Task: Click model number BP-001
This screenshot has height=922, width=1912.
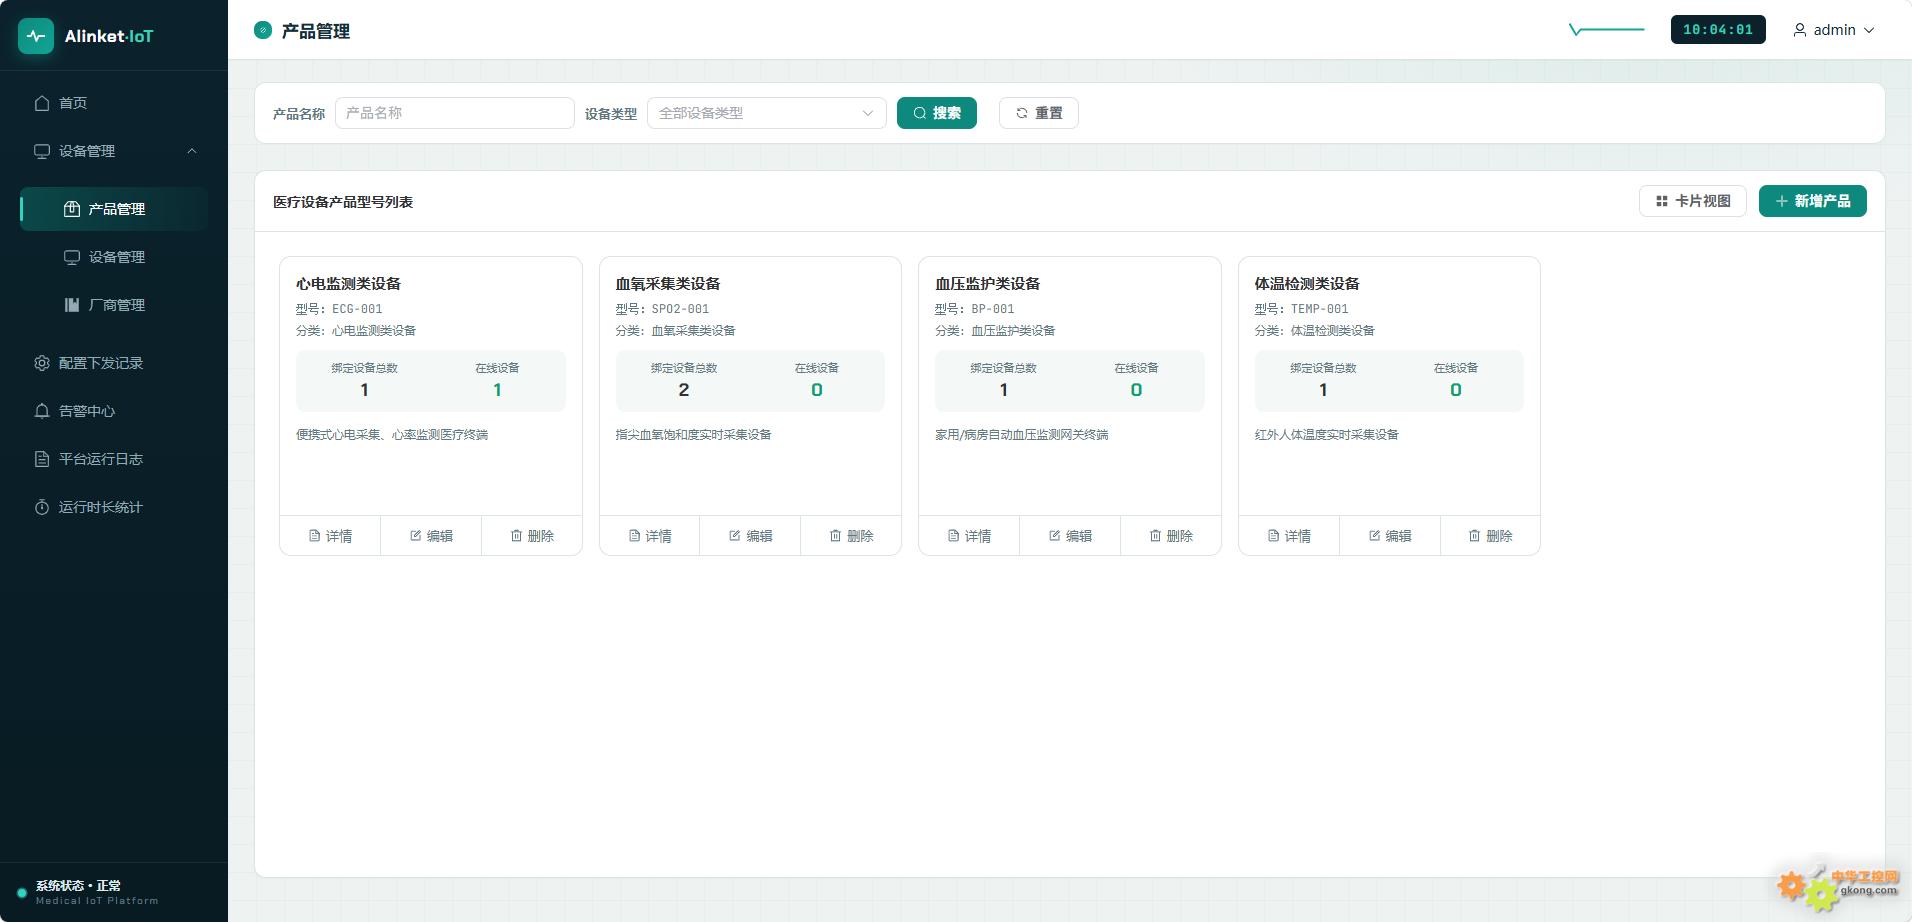Action: pyautogui.click(x=993, y=309)
